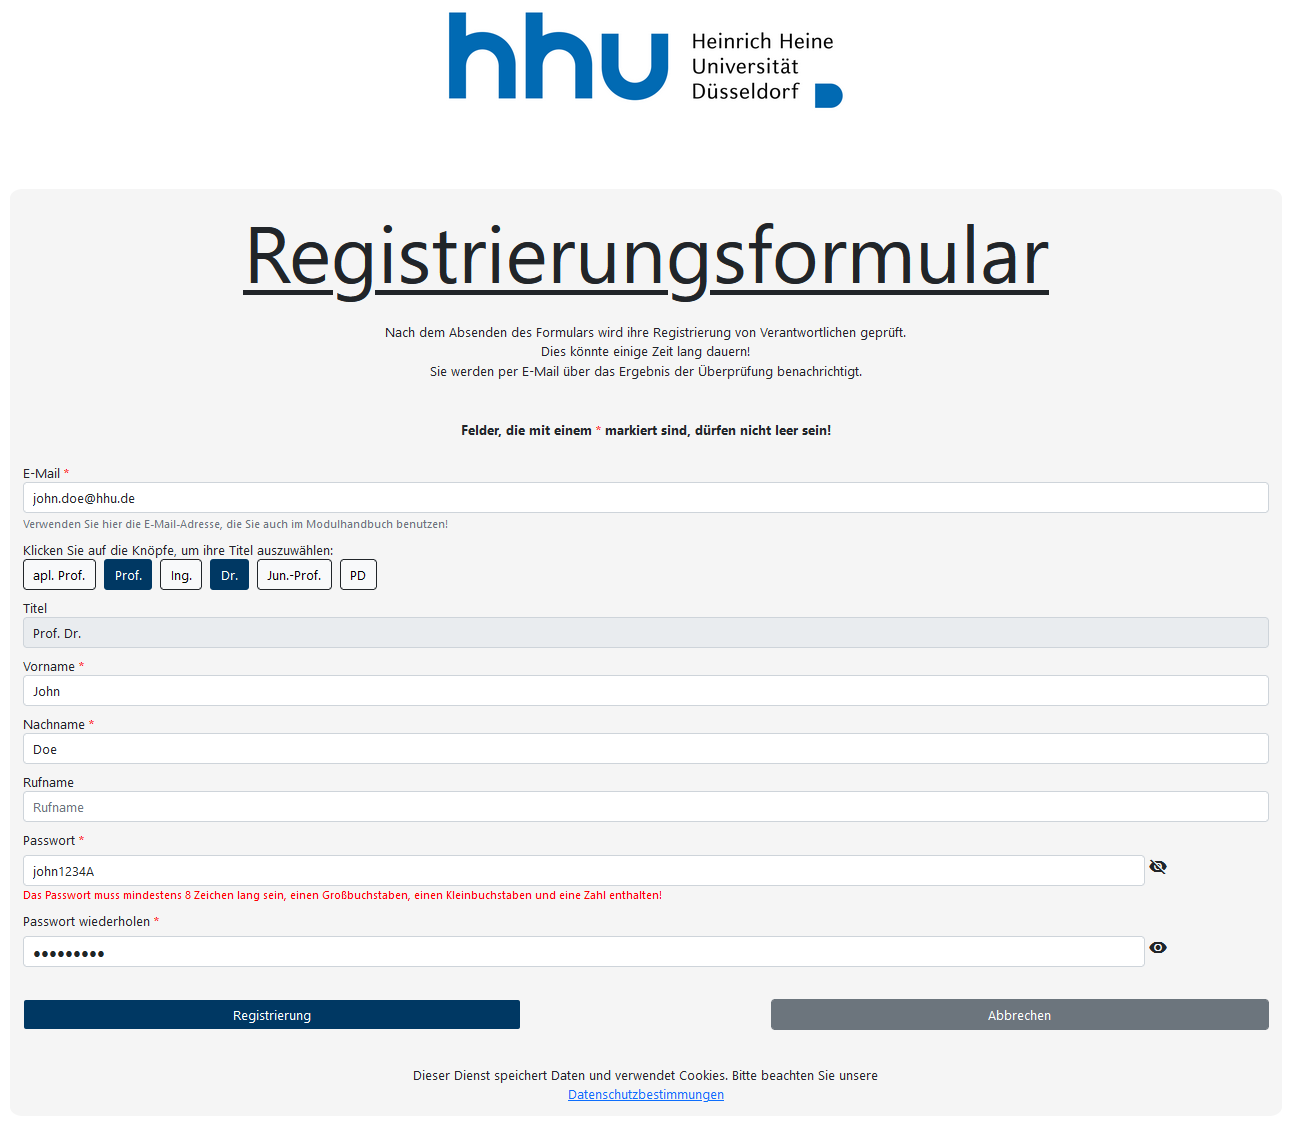Select the bold required-fields notice text
The width and height of the screenshot is (1303, 1130).
[646, 431]
